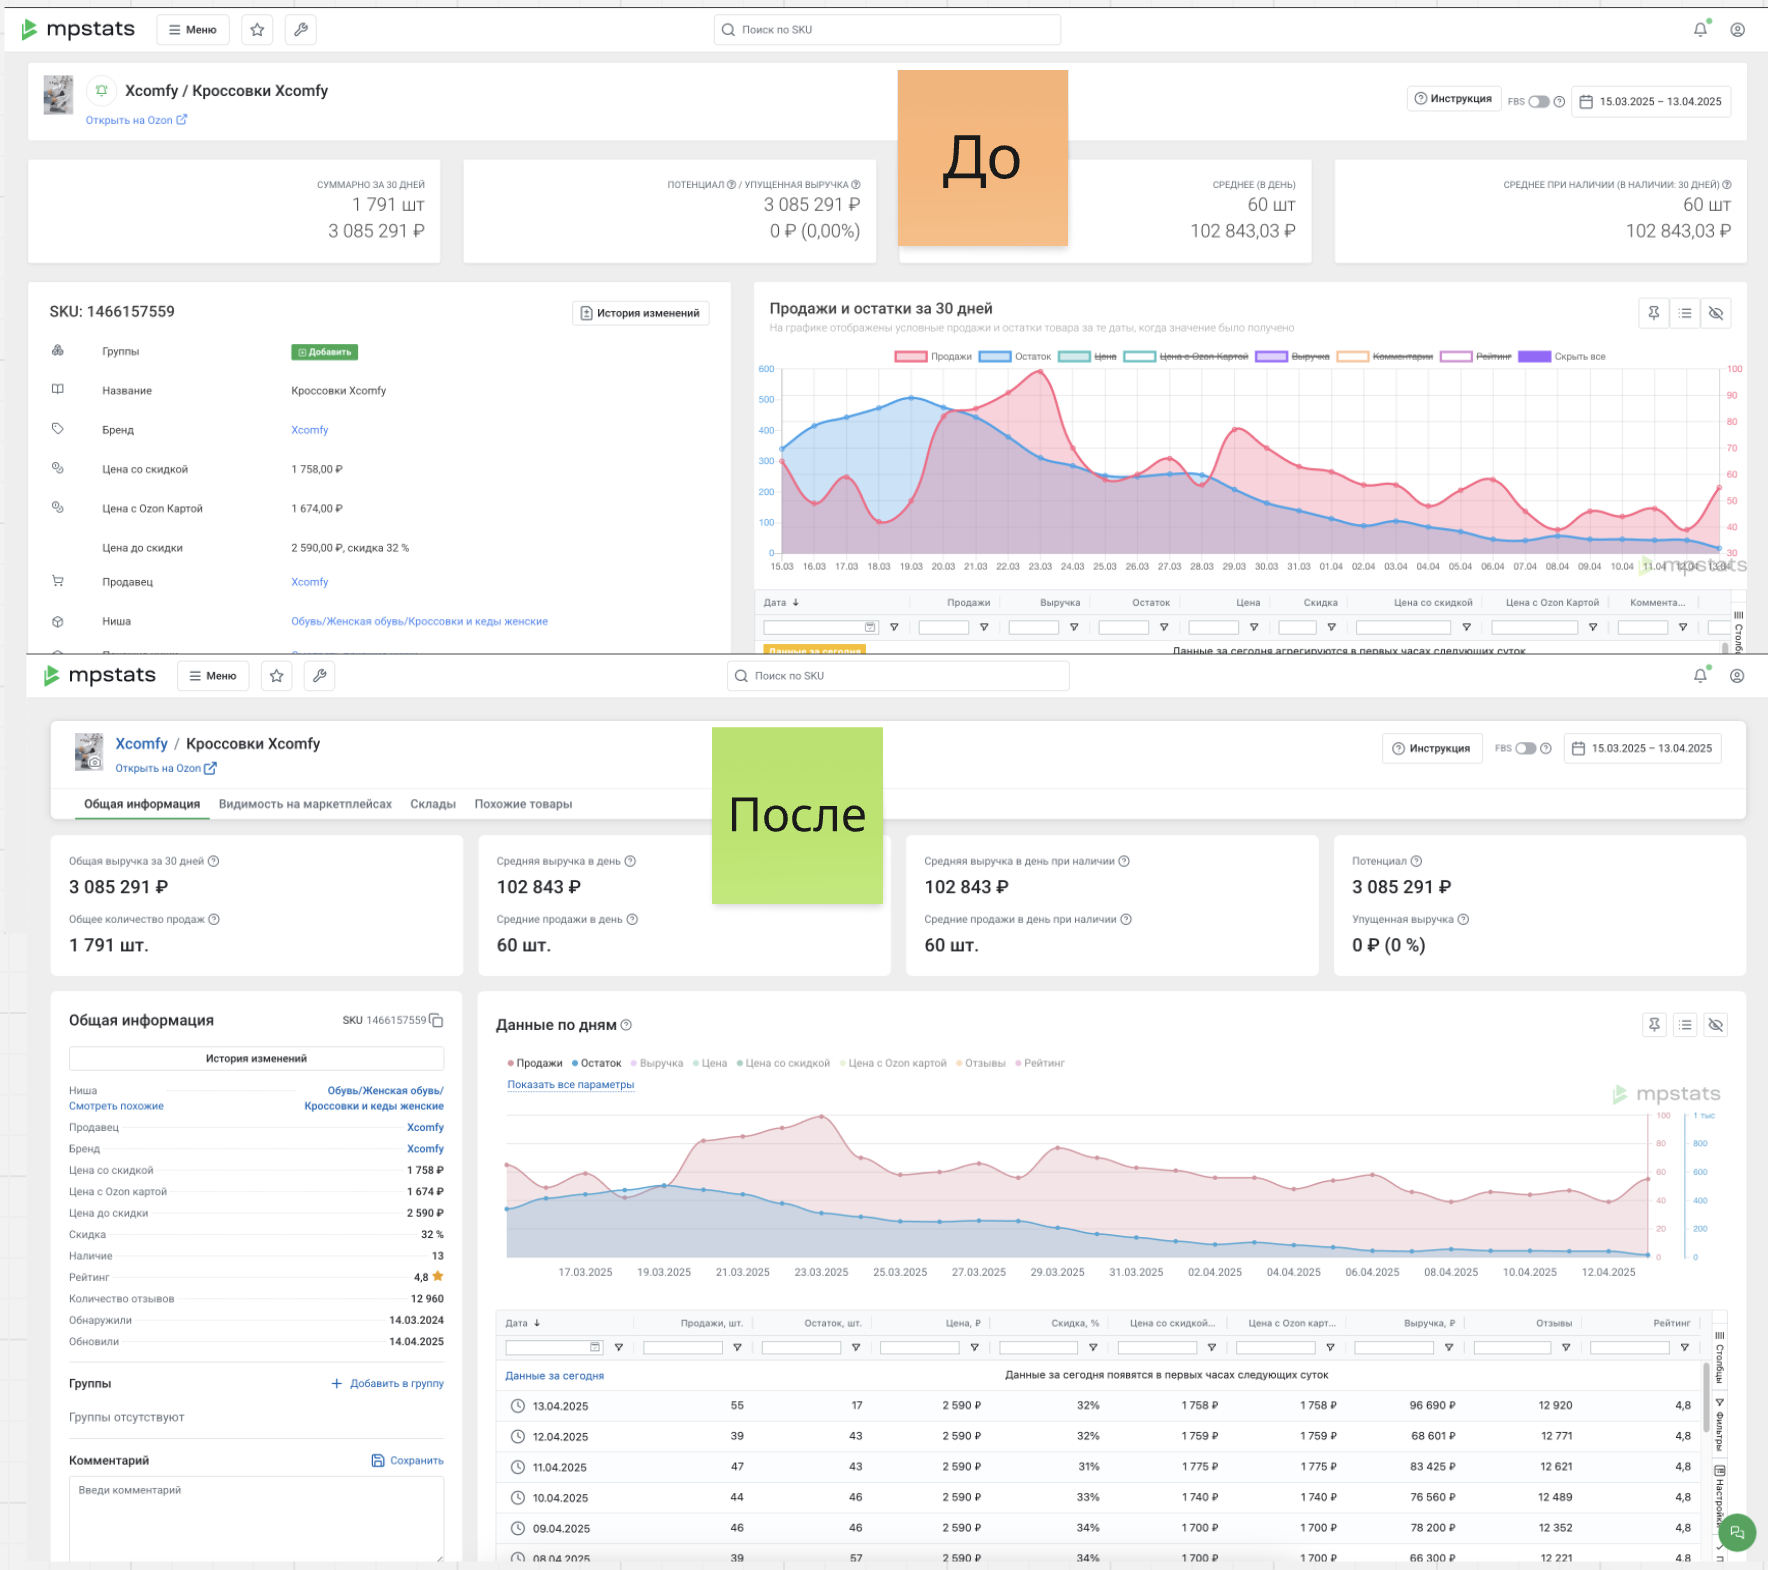Open notifications bell in the upper screenshot
This screenshot has width=1768, height=1570.
tap(1700, 30)
